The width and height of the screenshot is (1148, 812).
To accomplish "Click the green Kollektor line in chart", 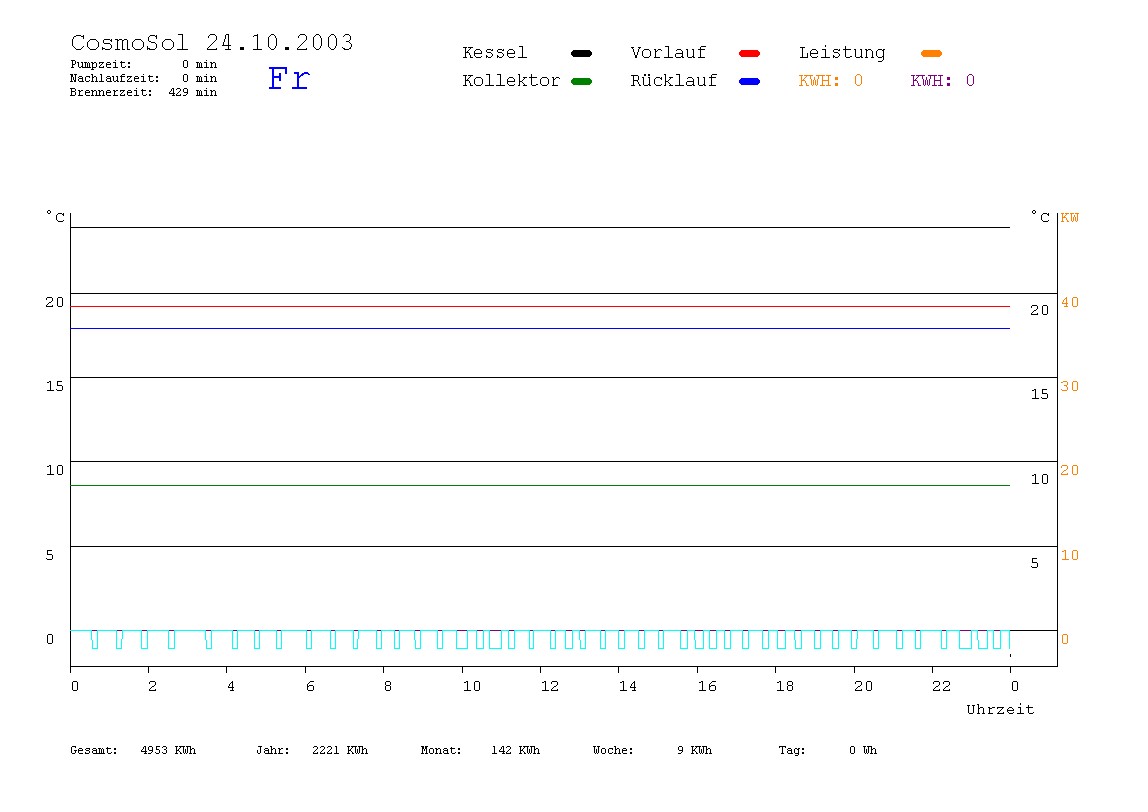I will 540,485.
